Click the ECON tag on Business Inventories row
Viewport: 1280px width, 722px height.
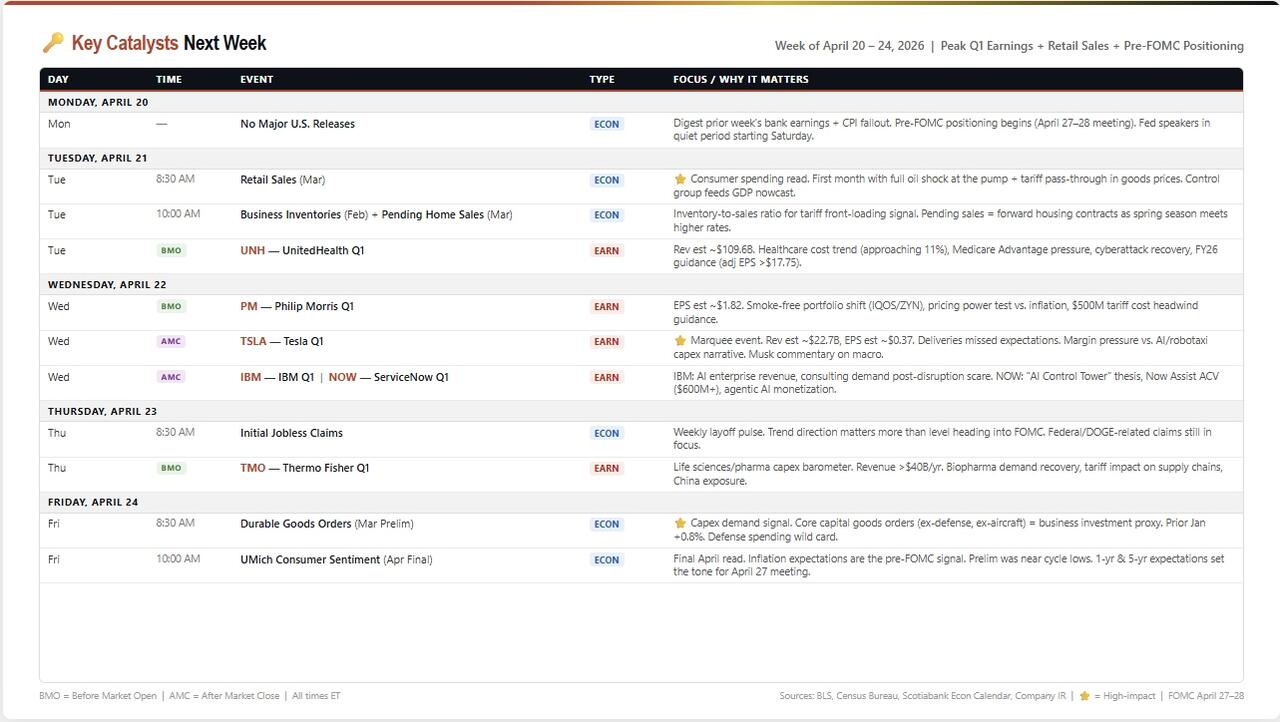606,215
